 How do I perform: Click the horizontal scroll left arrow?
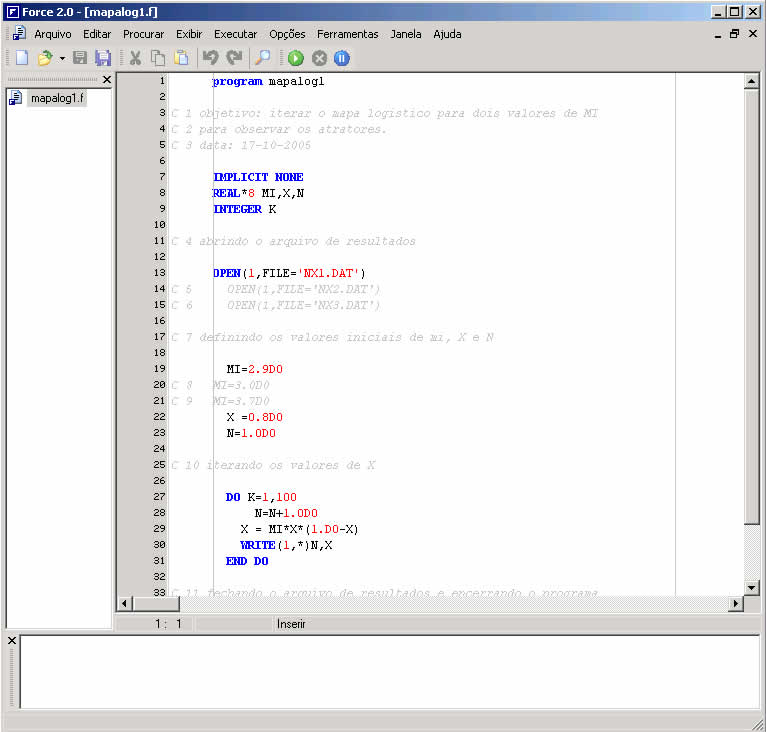(124, 604)
